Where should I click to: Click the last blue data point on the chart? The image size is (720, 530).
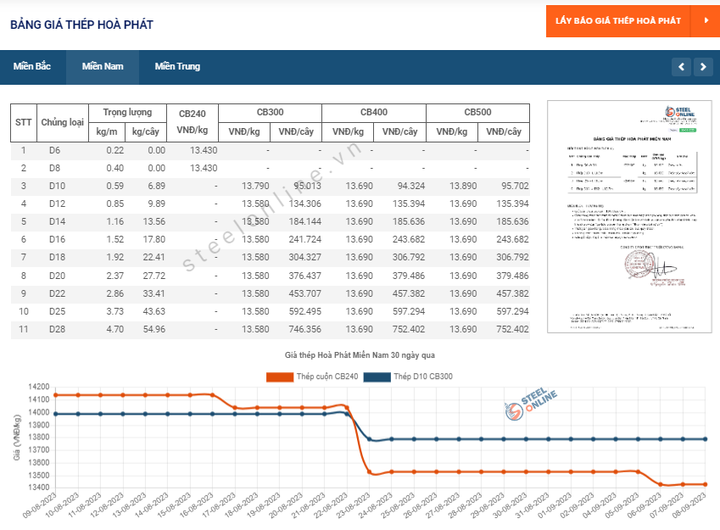tap(705, 439)
